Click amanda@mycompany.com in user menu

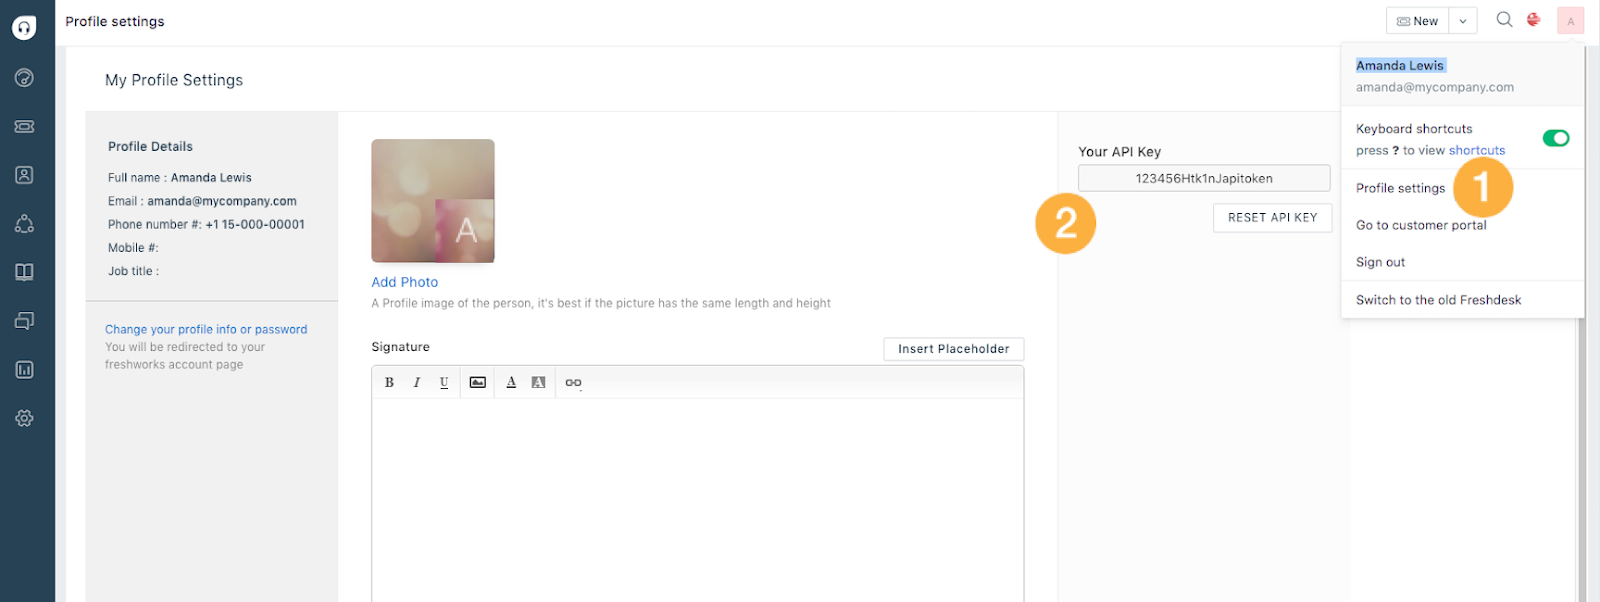pyautogui.click(x=1434, y=87)
